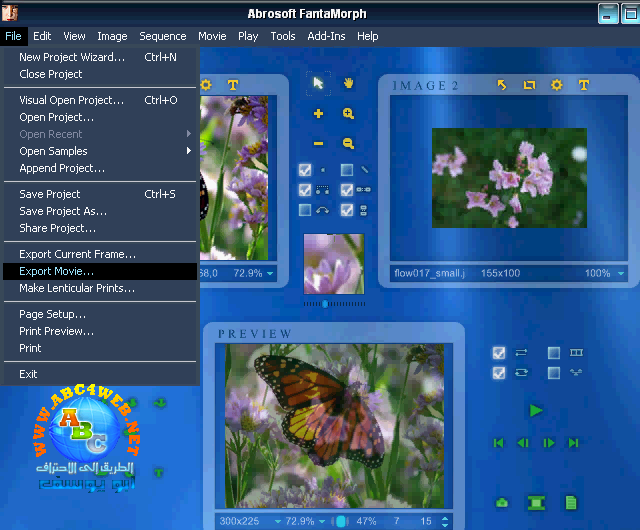The height and width of the screenshot is (530, 640).
Task: Click the zoom out magnifier icon
Action: point(348,143)
